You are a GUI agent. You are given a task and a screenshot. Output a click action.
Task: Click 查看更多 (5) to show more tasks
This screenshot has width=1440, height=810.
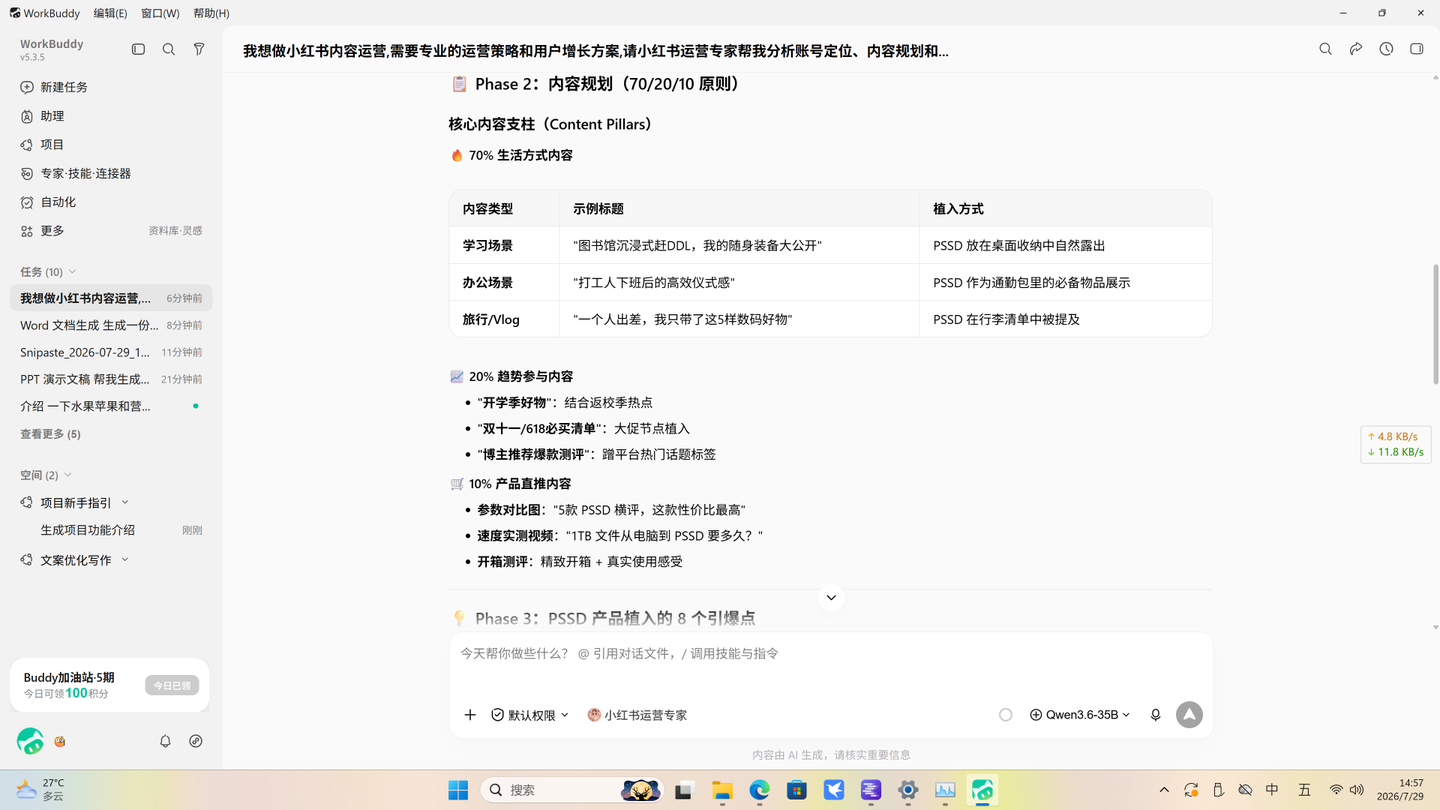50,434
